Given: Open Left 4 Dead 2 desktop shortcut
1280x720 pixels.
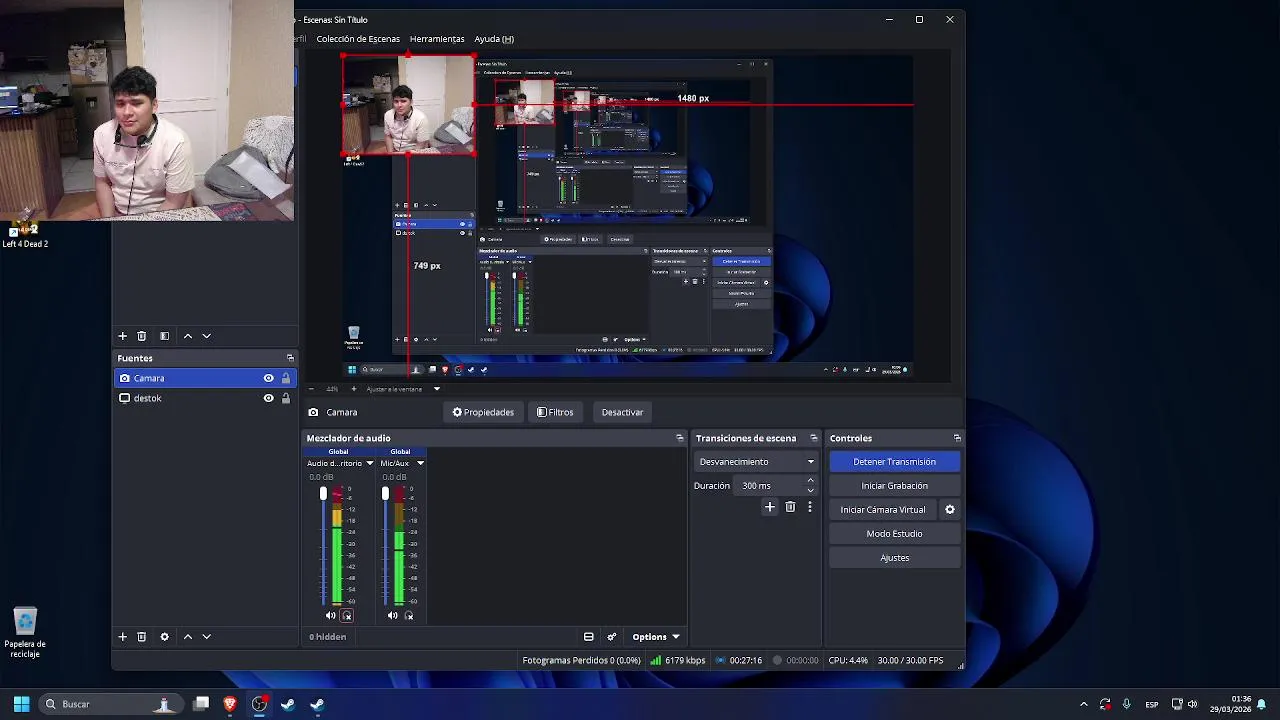Looking at the screenshot, I should click(24, 234).
